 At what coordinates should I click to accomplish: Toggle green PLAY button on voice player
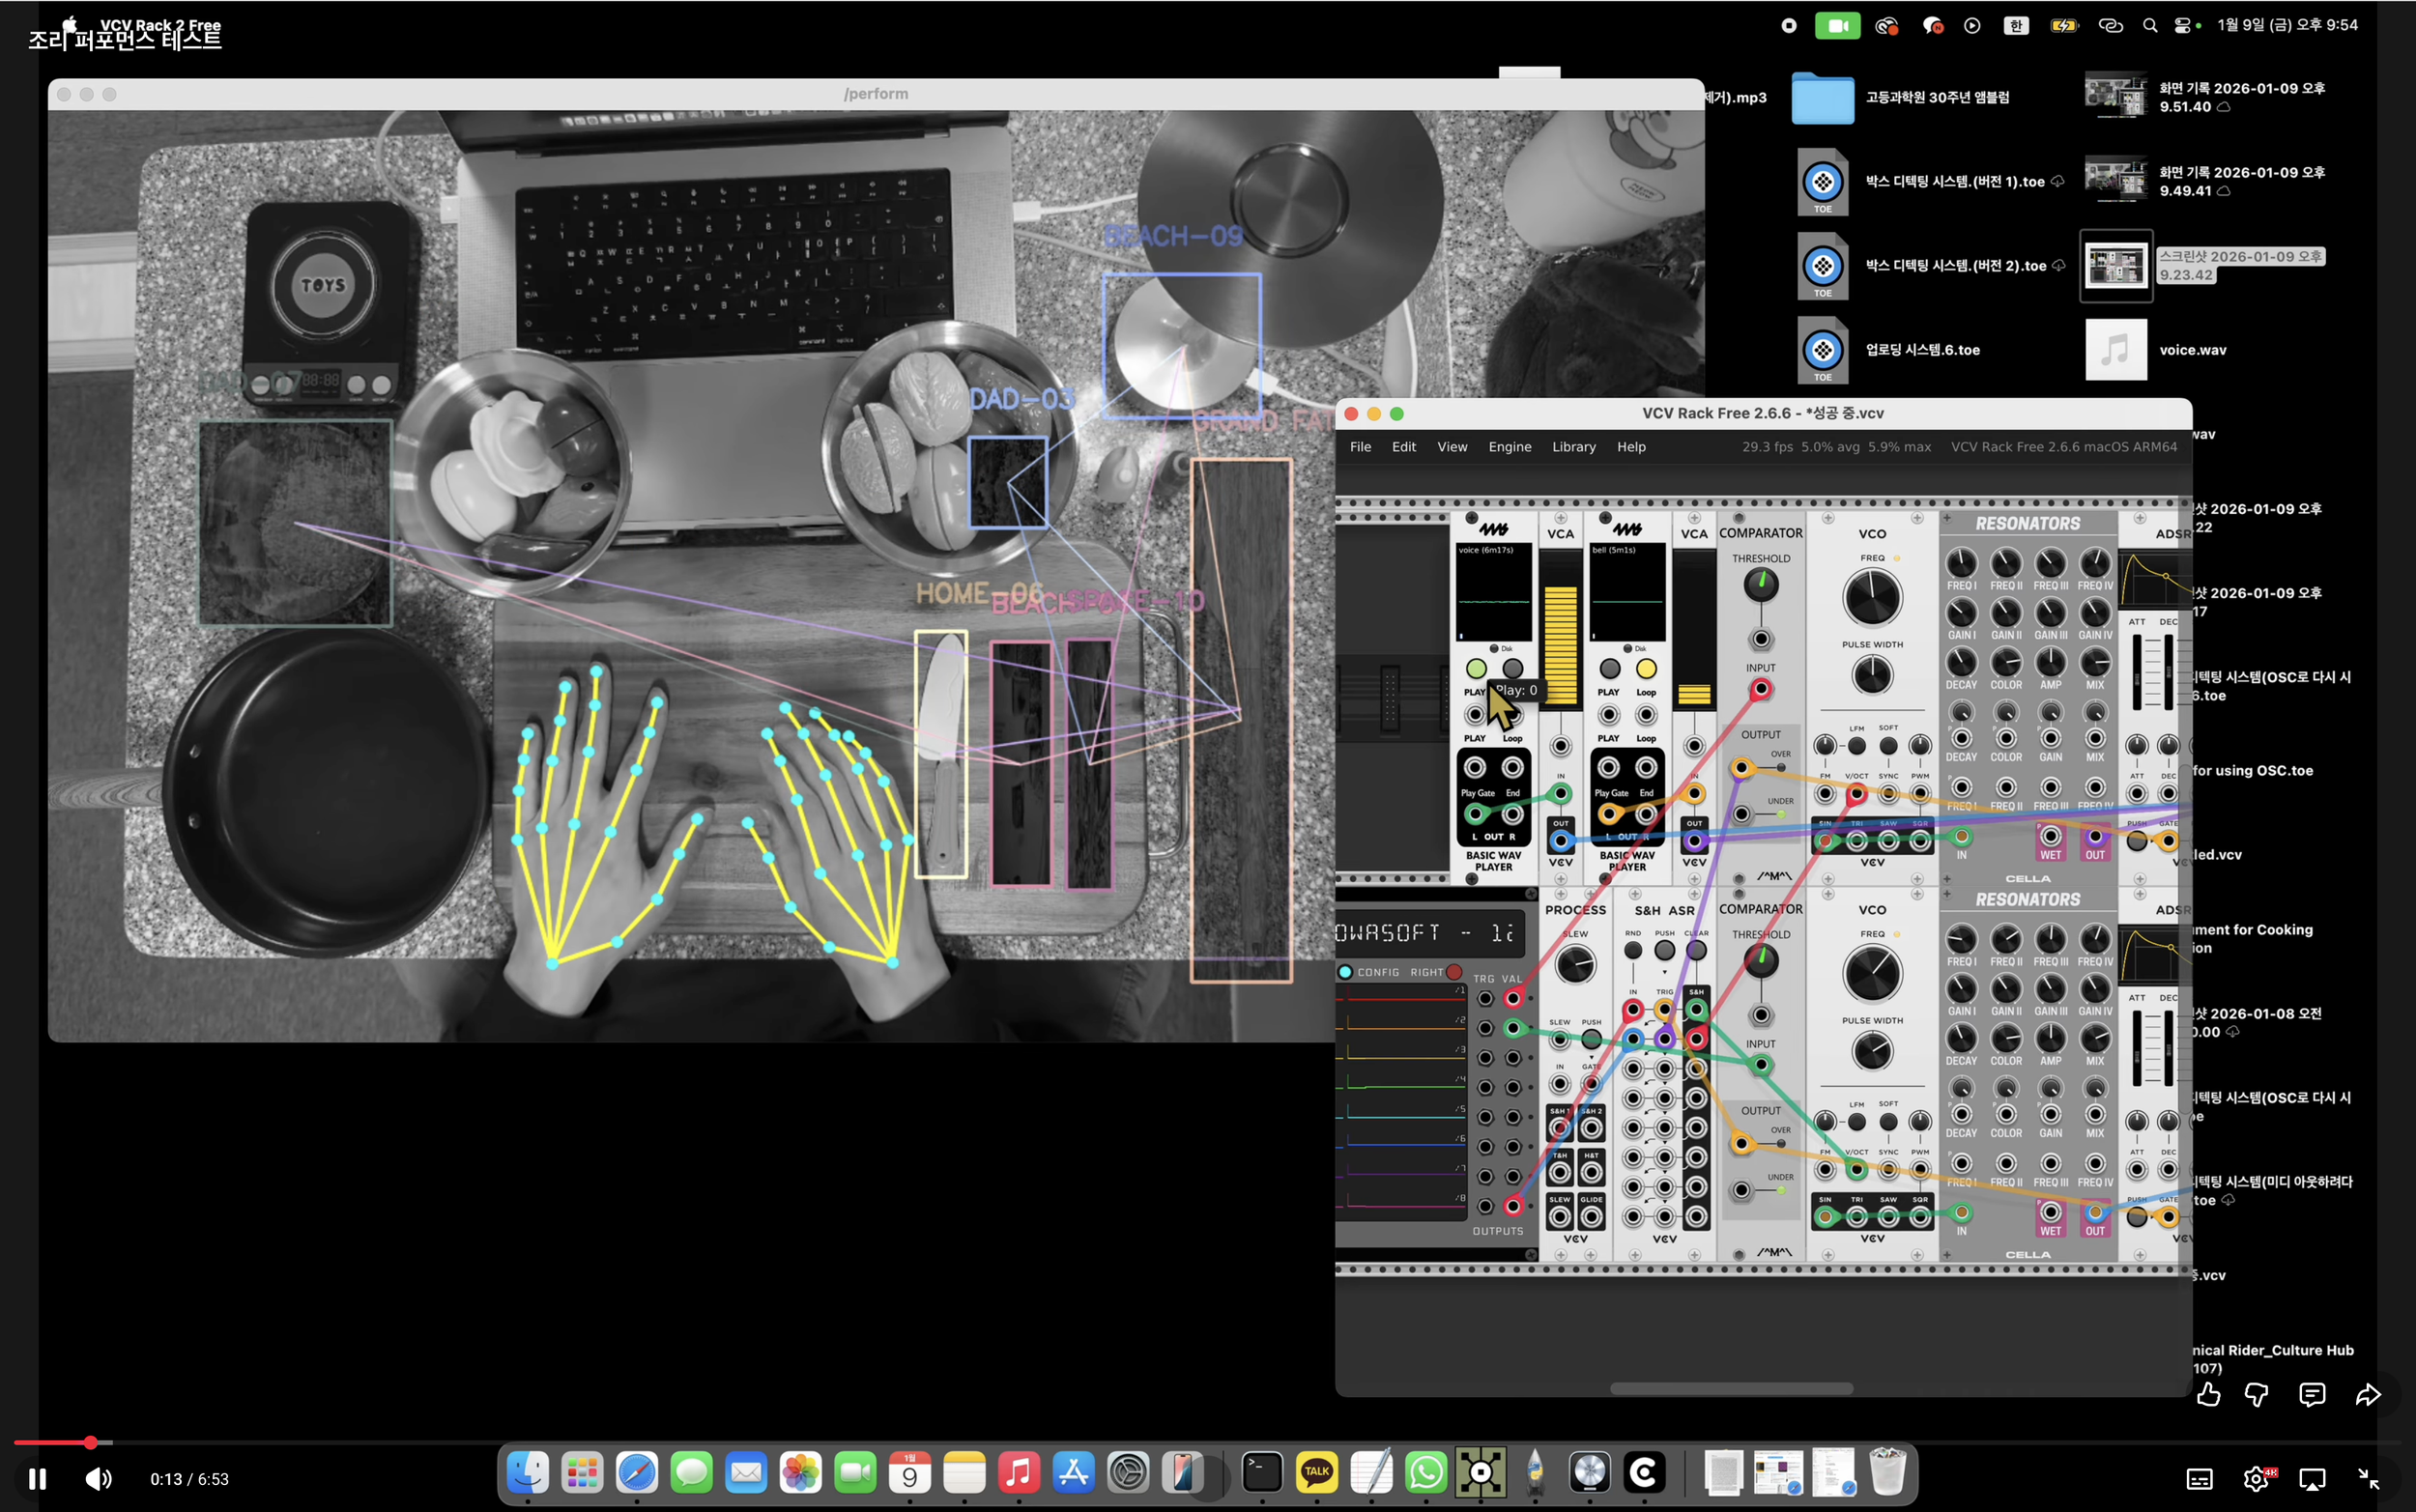[1476, 668]
